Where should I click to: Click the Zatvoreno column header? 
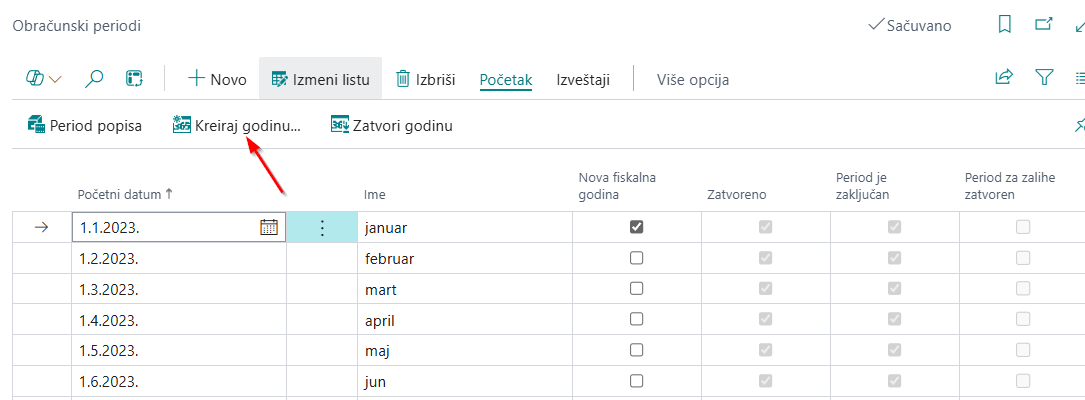point(736,194)
